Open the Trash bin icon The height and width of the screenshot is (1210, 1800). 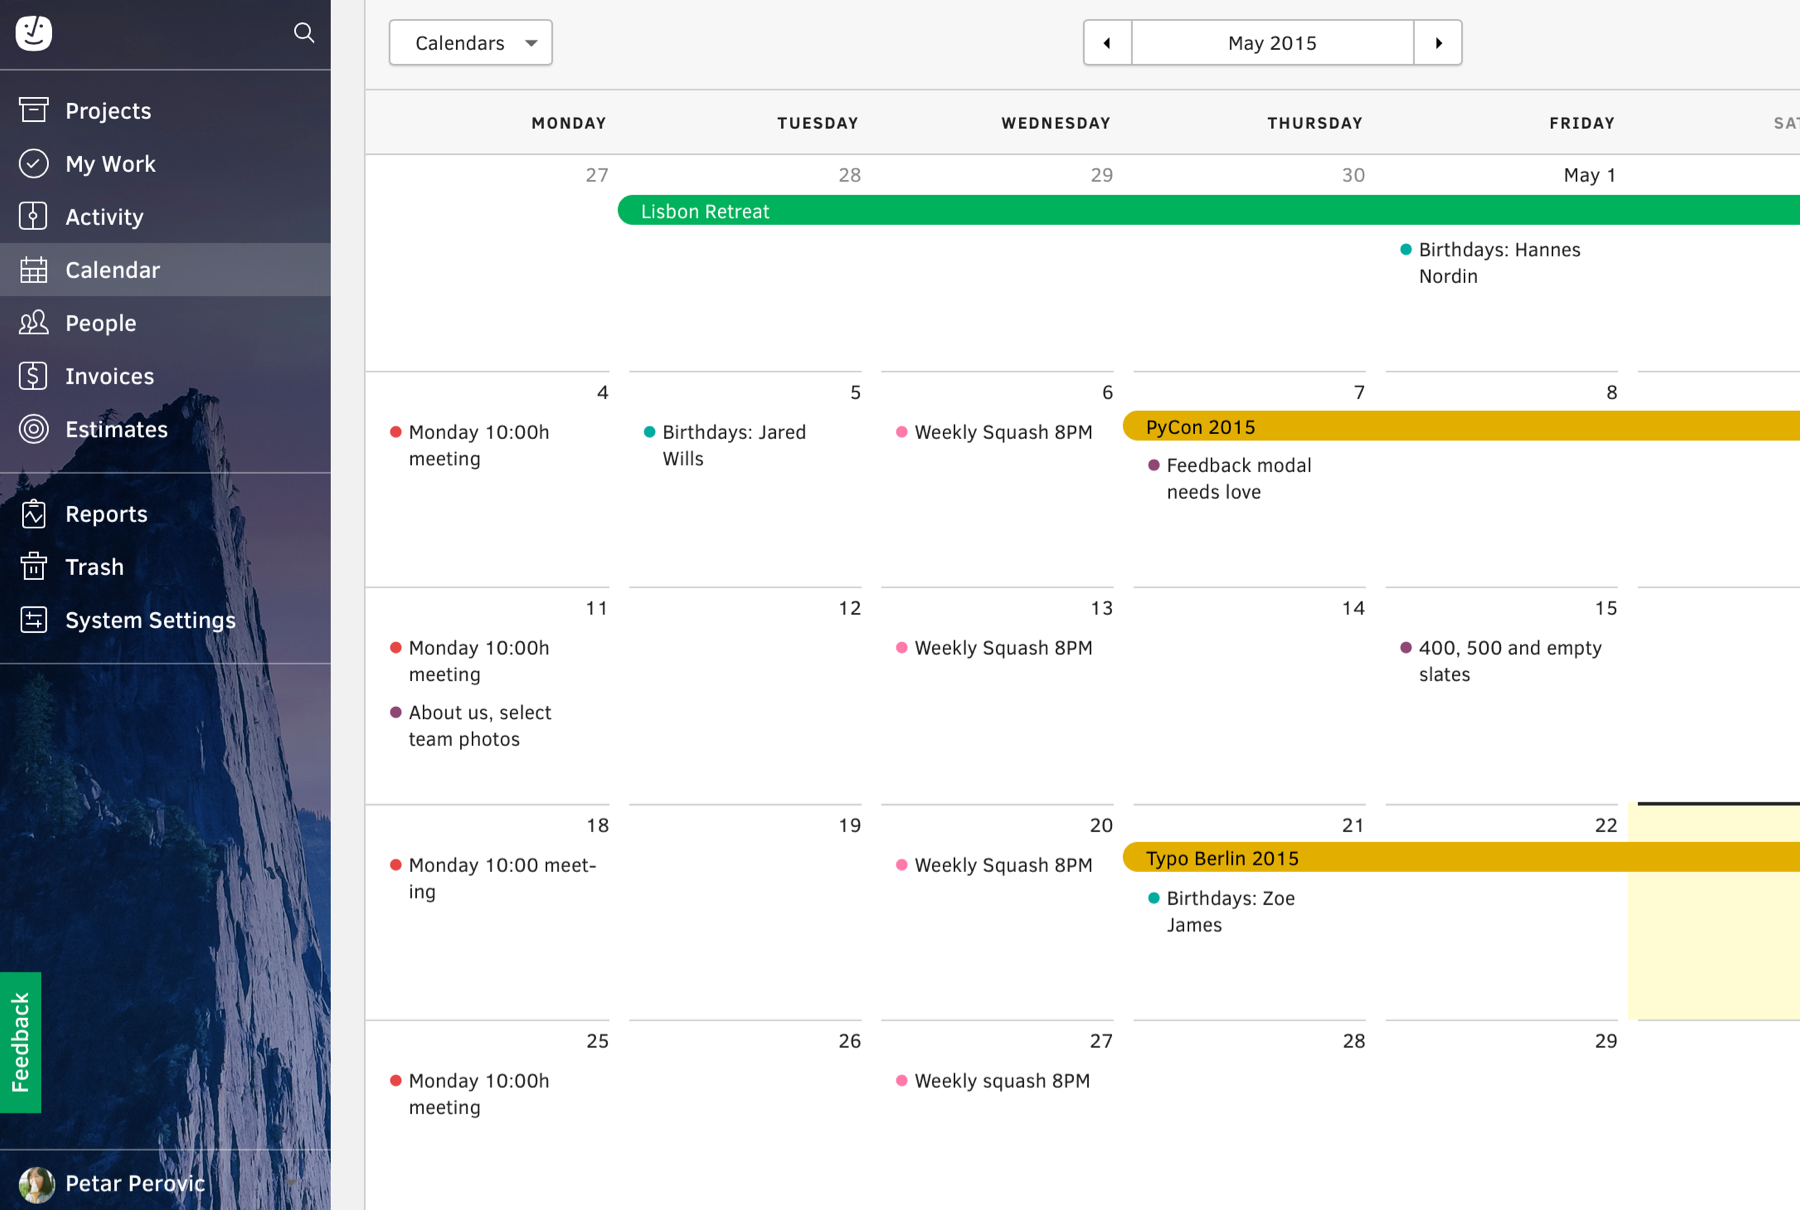(x=33, y=566)
